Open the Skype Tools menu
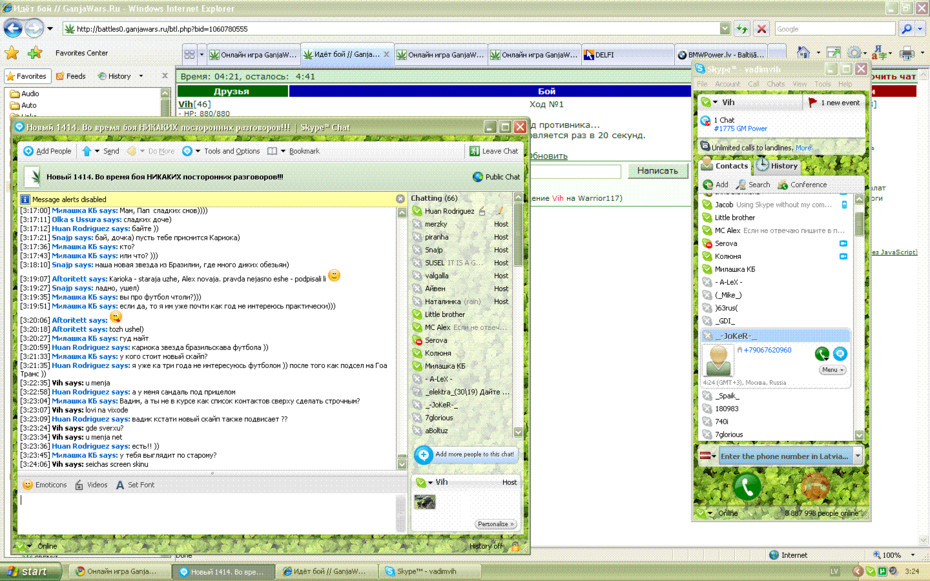 coord(822,84)
